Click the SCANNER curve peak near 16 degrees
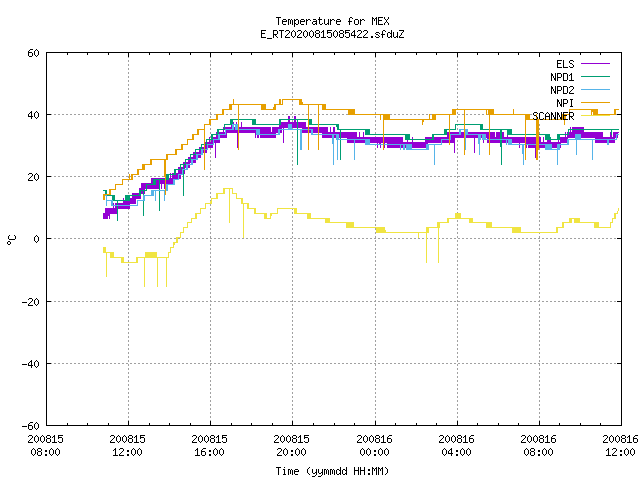 pyautogui.click(x=228, y=189)
